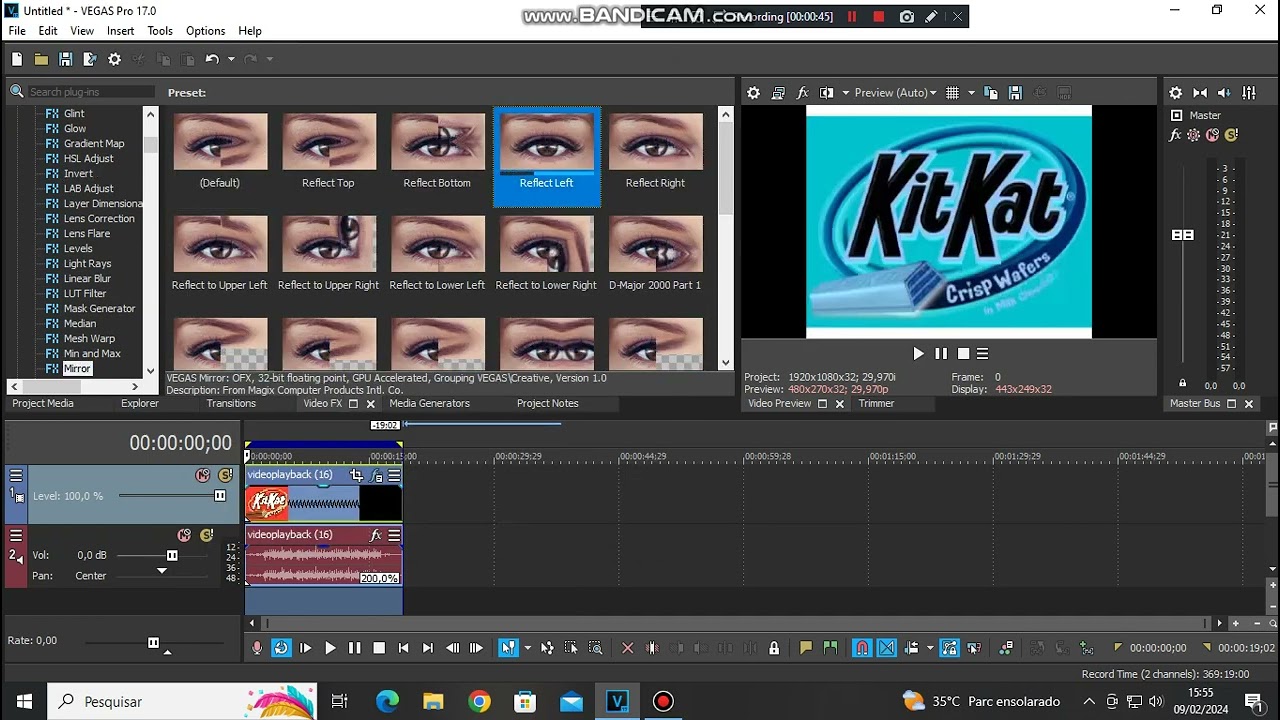
Task: Toggle Master Bus mute button
Action: [x=1212, y=135]
